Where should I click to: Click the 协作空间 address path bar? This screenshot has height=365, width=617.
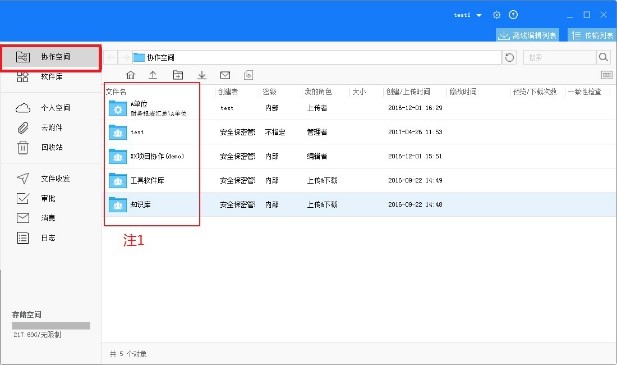(317, 57)
